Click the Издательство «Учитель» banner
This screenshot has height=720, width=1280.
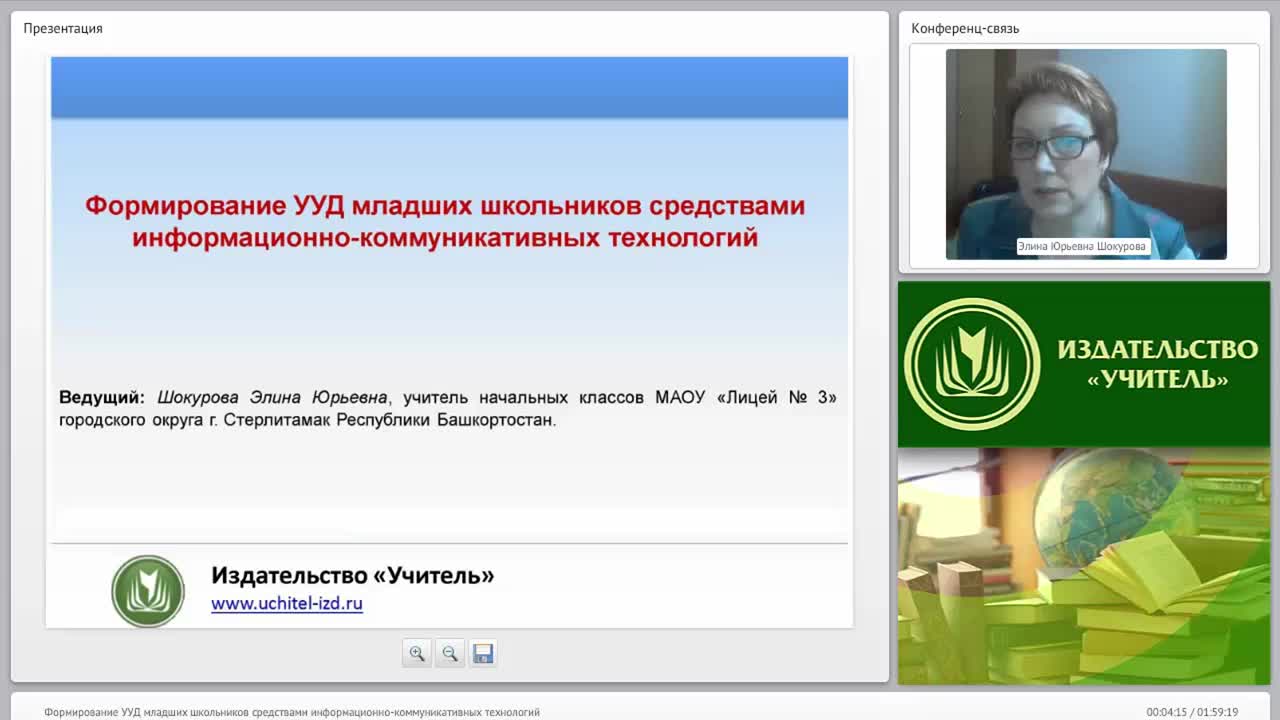(1084, 364)
